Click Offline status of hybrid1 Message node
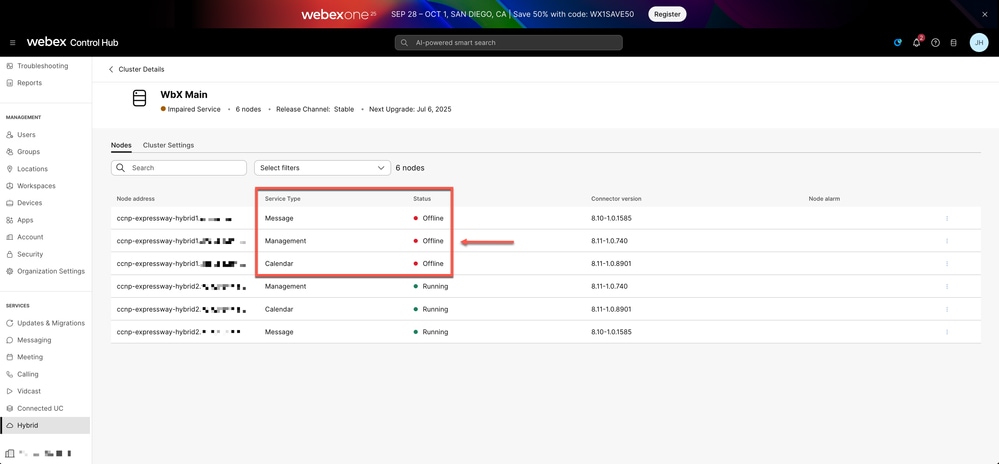Viewport: 999px width, 464px height. (x=429, y=218)
